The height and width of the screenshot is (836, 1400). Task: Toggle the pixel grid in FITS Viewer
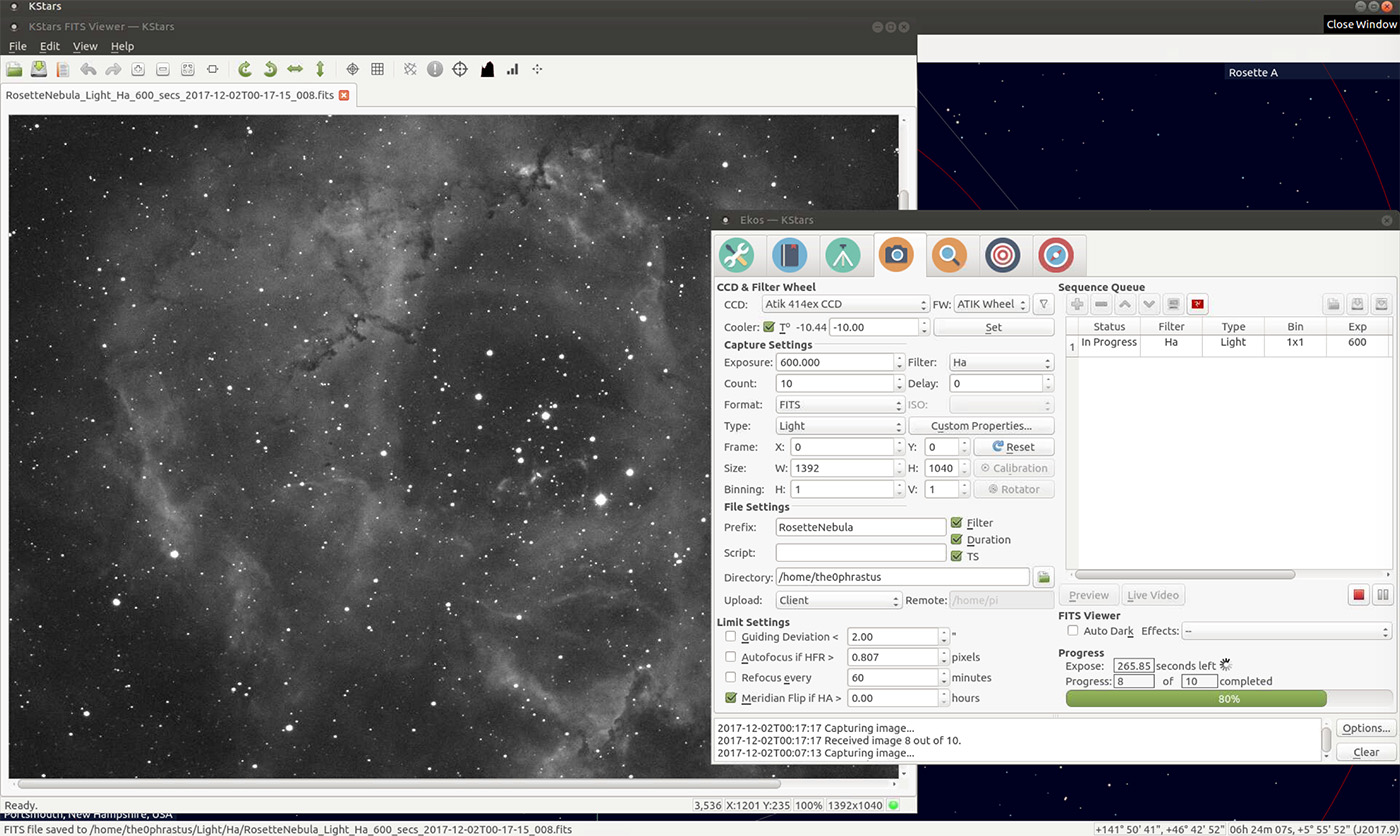(x=377, y=69)
